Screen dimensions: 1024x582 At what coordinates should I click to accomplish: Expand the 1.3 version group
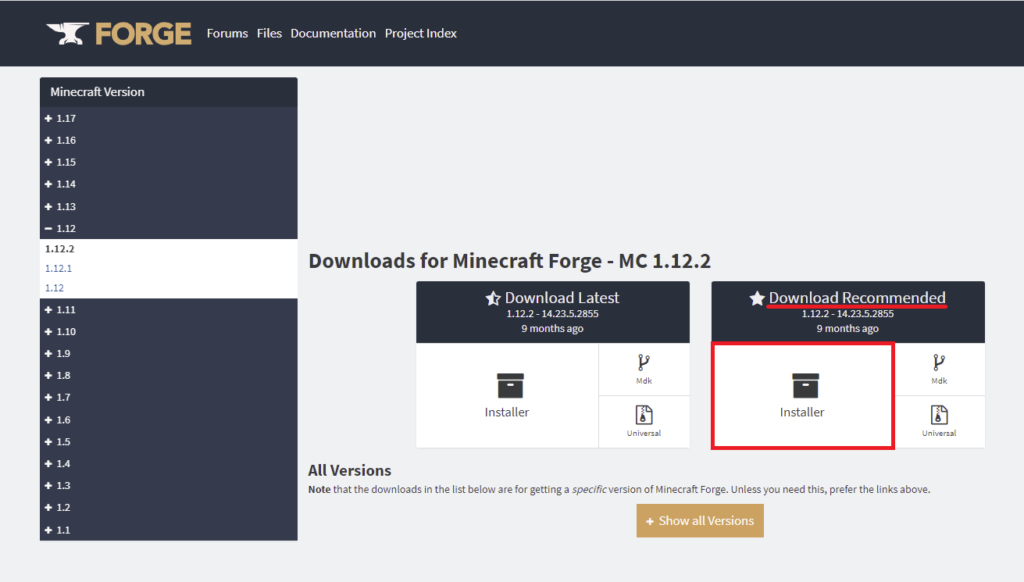pyautogui.click(x=168, y=485)
